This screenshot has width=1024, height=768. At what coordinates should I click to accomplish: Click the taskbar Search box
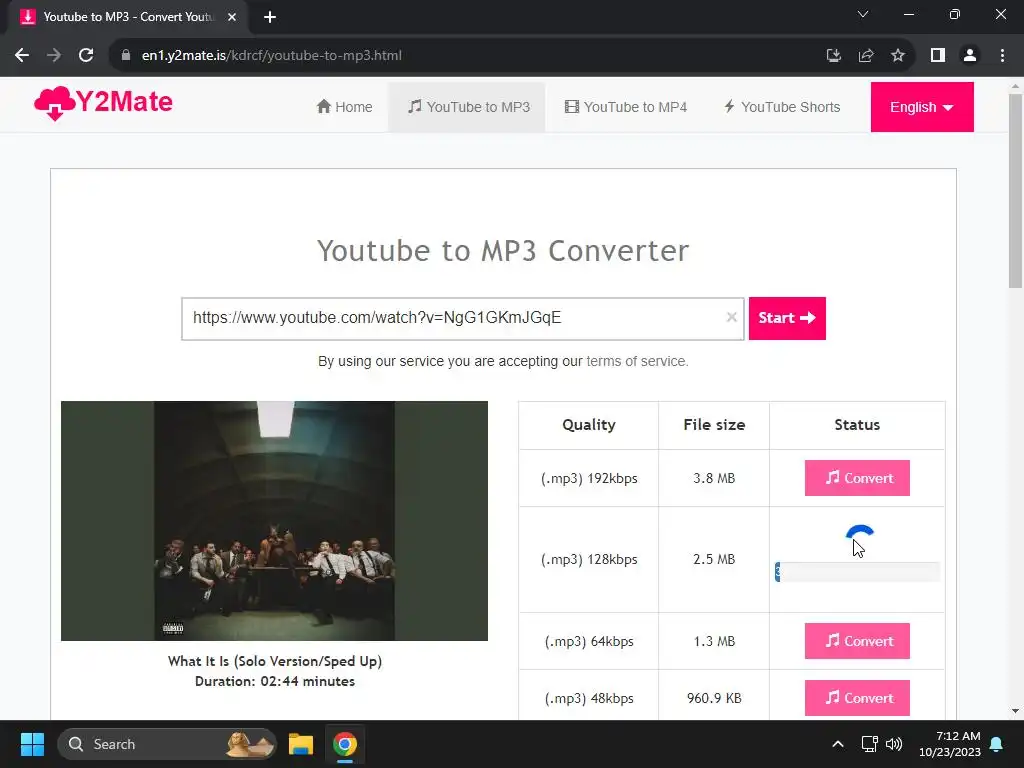tap(167, 744)
